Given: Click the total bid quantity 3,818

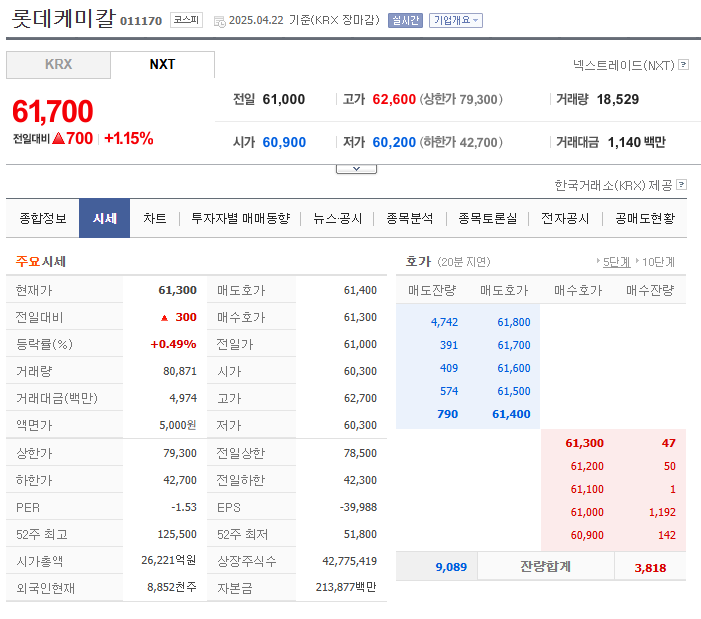Looking at the screenshot, I should pos(650,568).
